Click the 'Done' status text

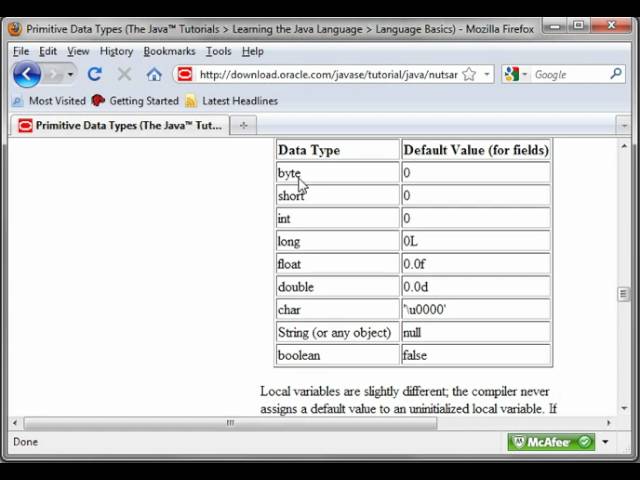pyautogui.click(x=25, y=442)
